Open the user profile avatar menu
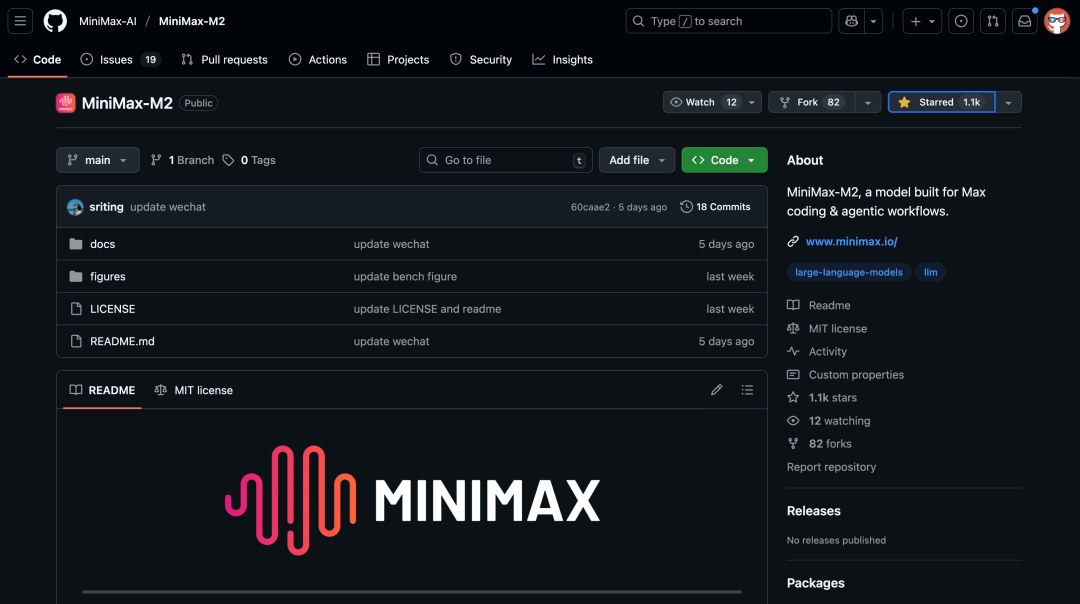Viewport: 1080px width, 604px height. (1057, 21)
